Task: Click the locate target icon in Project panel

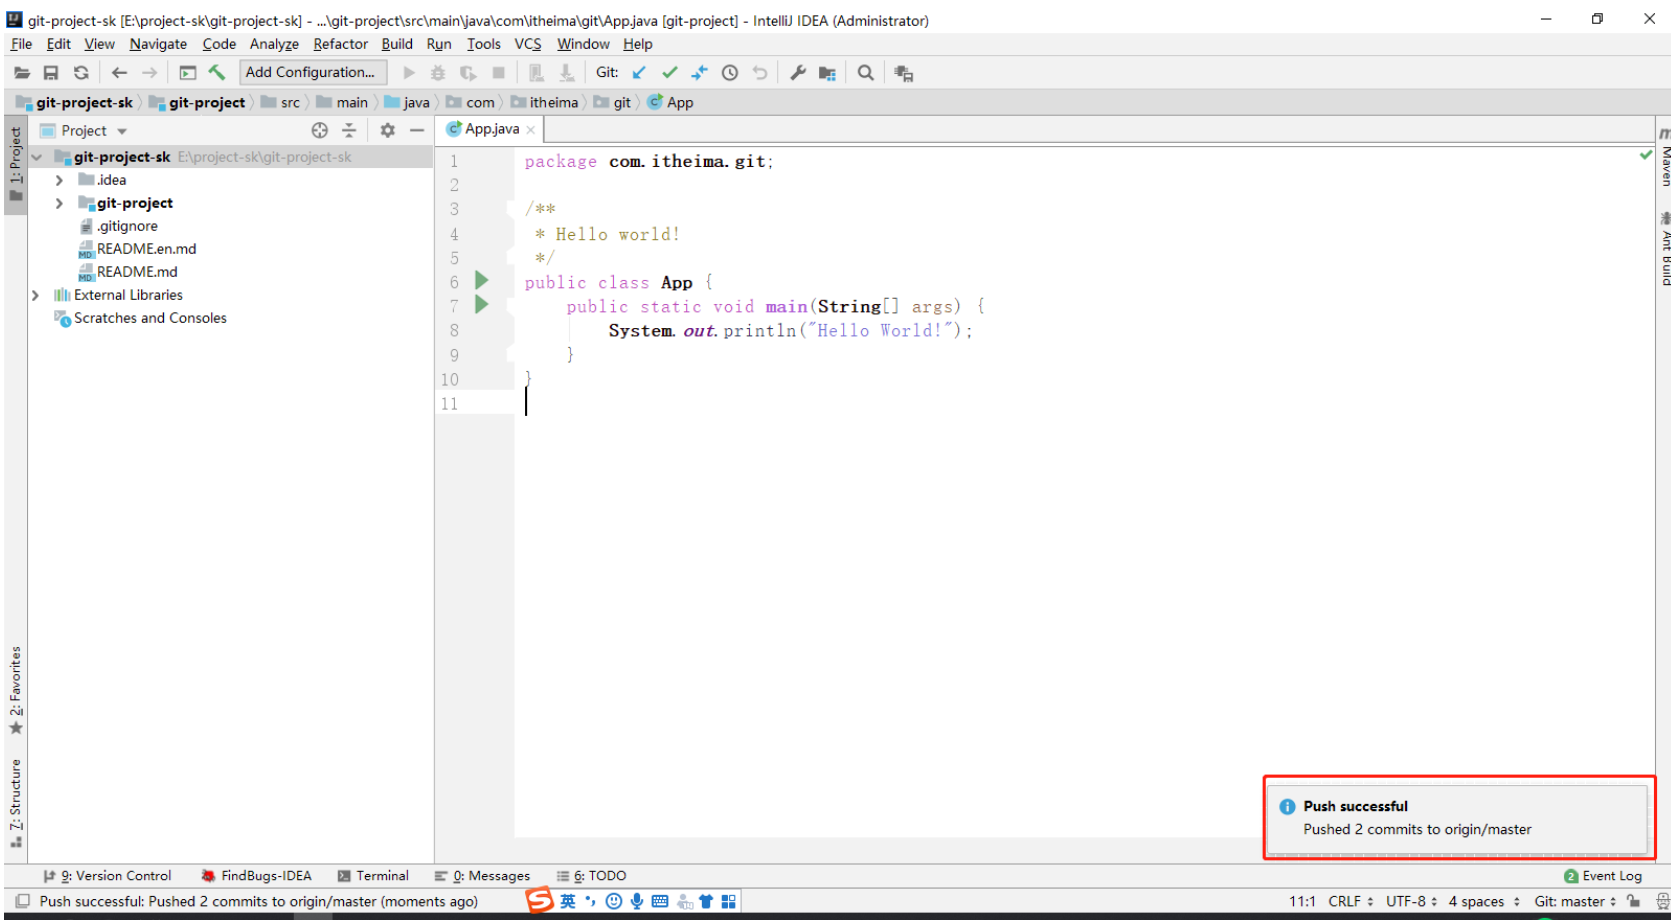Action: pos(320,130)
